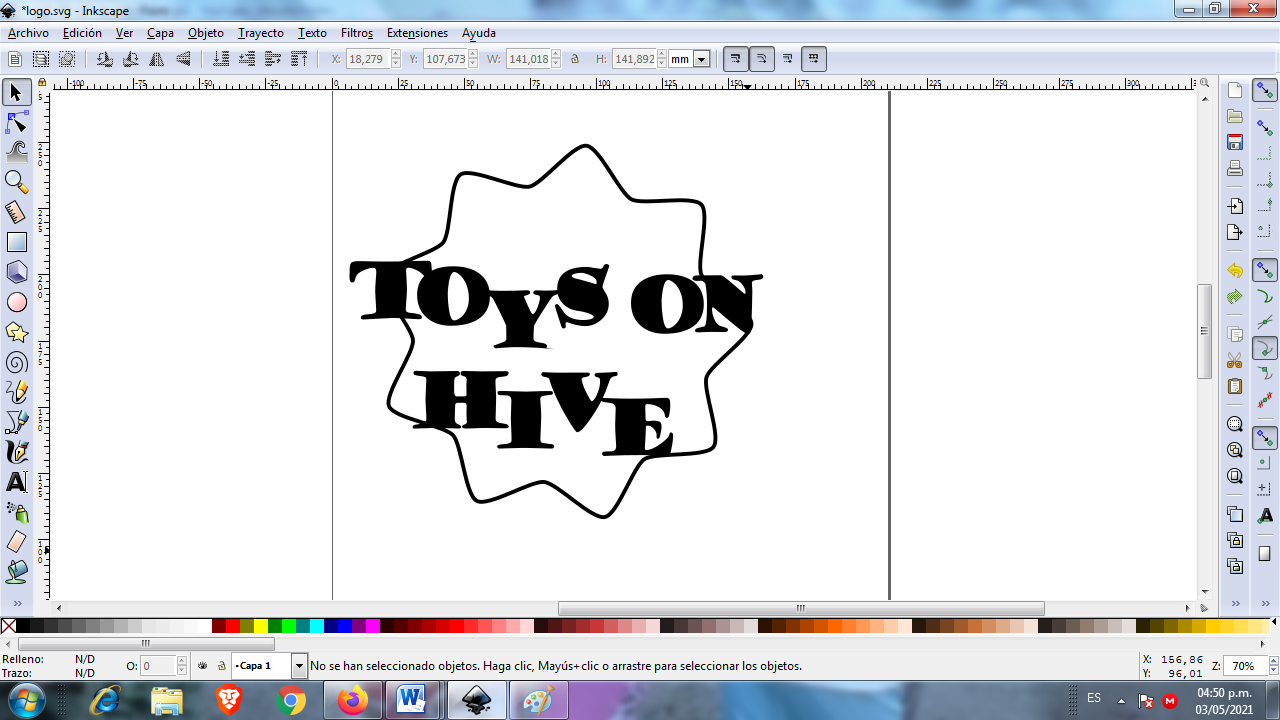Select the Text tool in toolbox
This screenshot has height=720, width=1280.
pyautogui.click(x=16, y=482)
